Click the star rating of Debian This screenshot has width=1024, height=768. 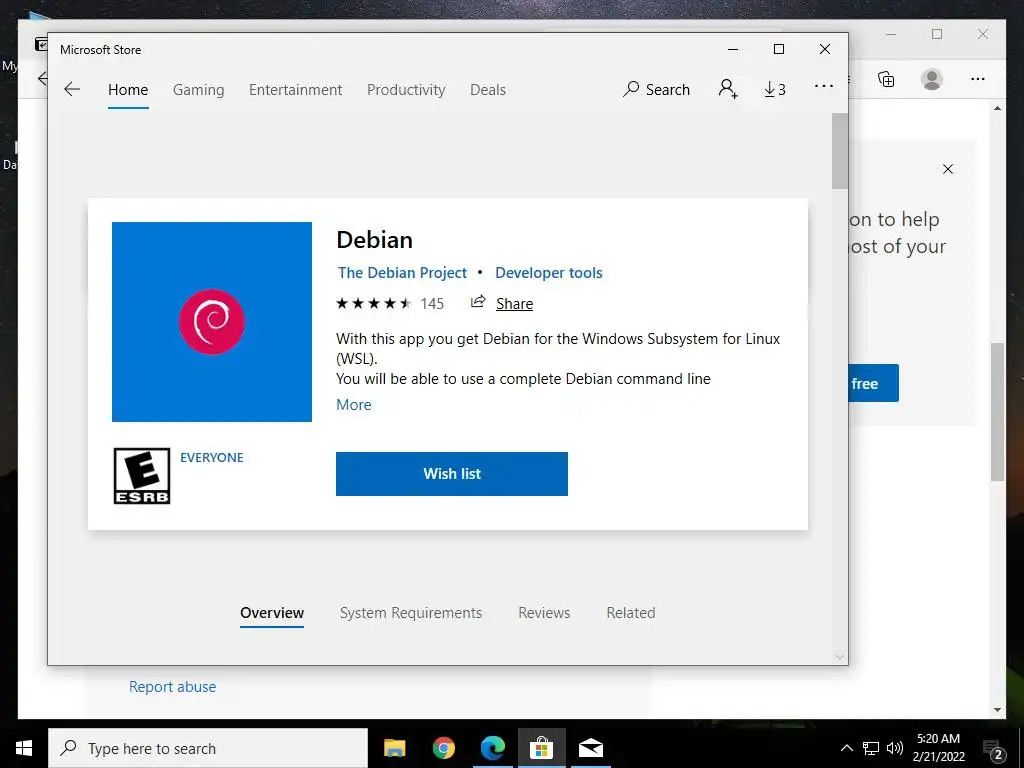373,303
